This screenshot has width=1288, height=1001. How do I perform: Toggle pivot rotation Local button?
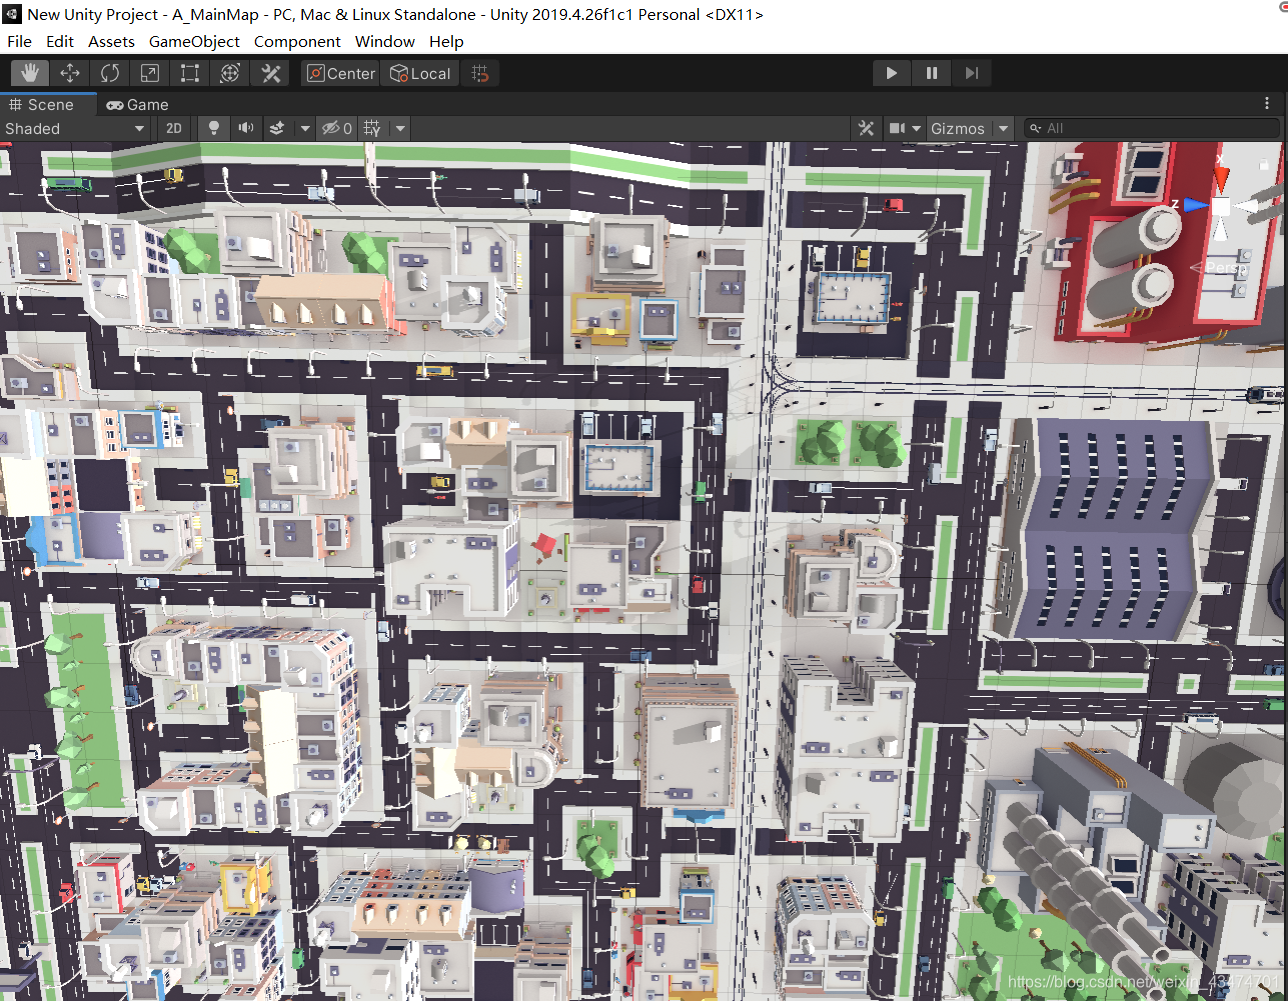(x=420, y=73)
